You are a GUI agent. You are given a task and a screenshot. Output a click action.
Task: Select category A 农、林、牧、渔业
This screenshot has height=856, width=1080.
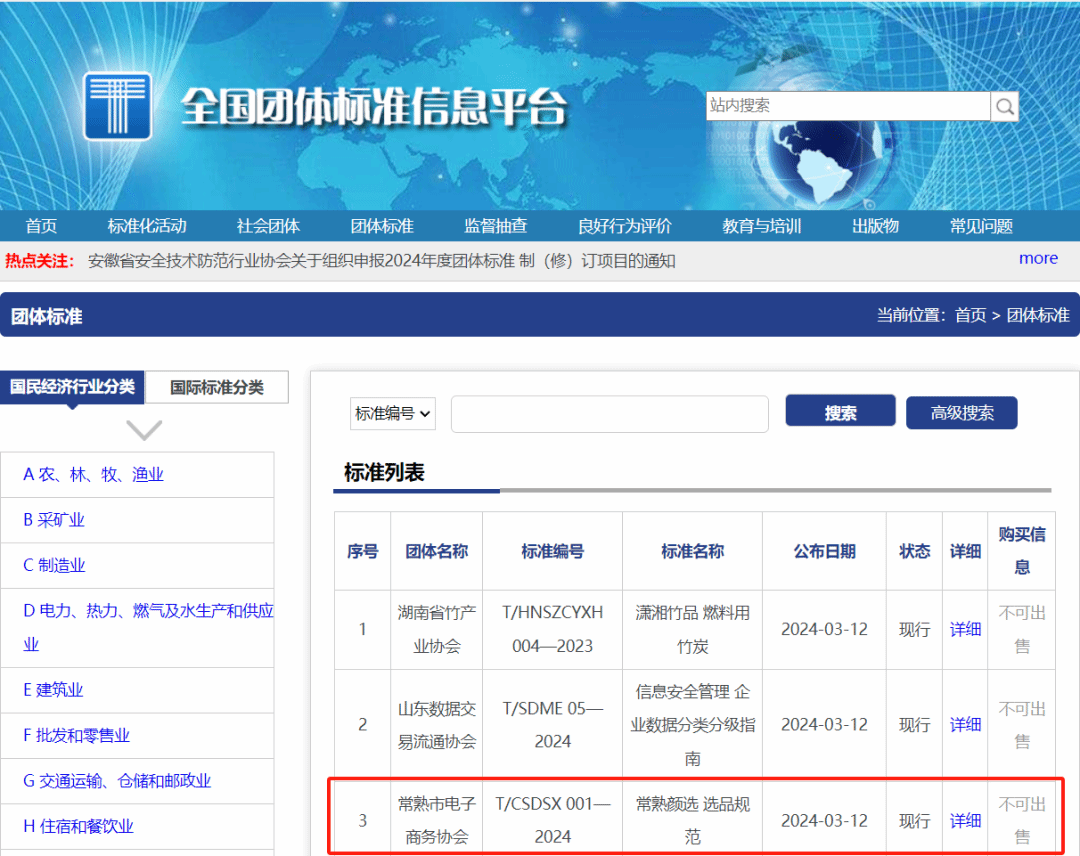coord(94,474)
